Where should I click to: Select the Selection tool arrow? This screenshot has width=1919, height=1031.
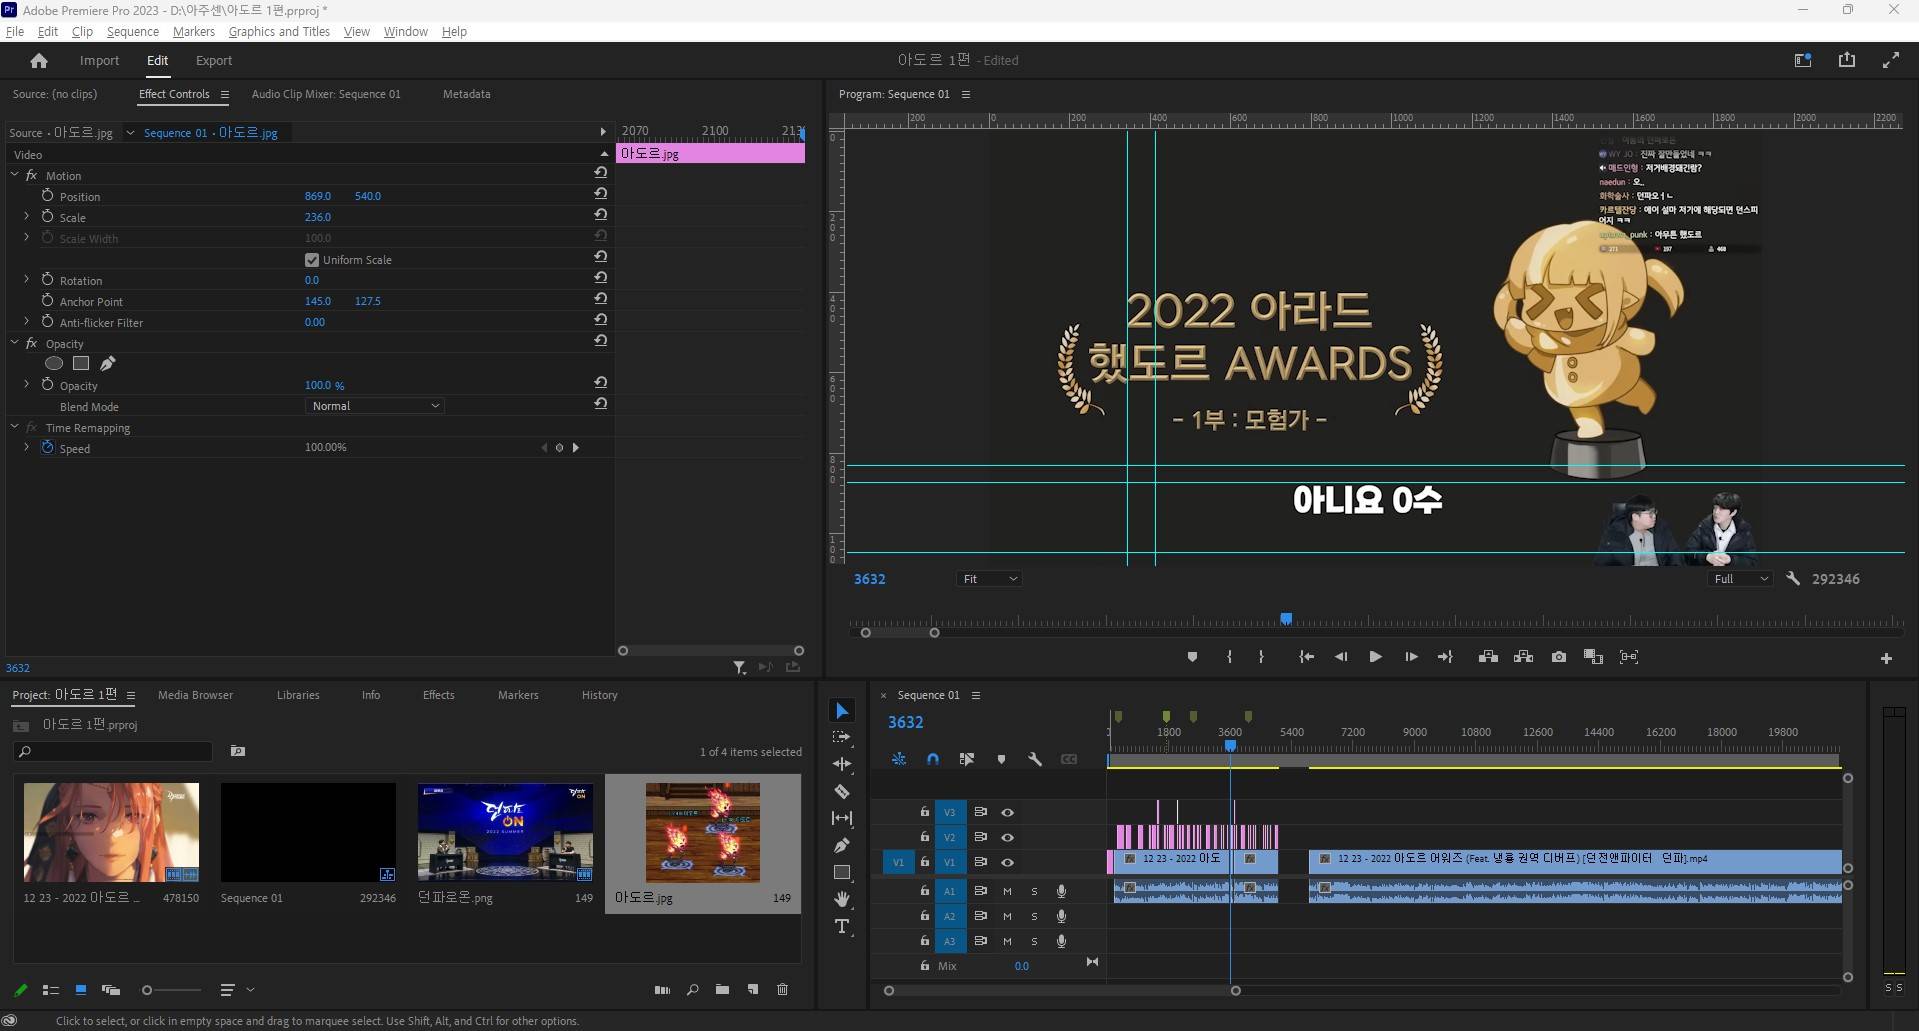click(842, 710)
